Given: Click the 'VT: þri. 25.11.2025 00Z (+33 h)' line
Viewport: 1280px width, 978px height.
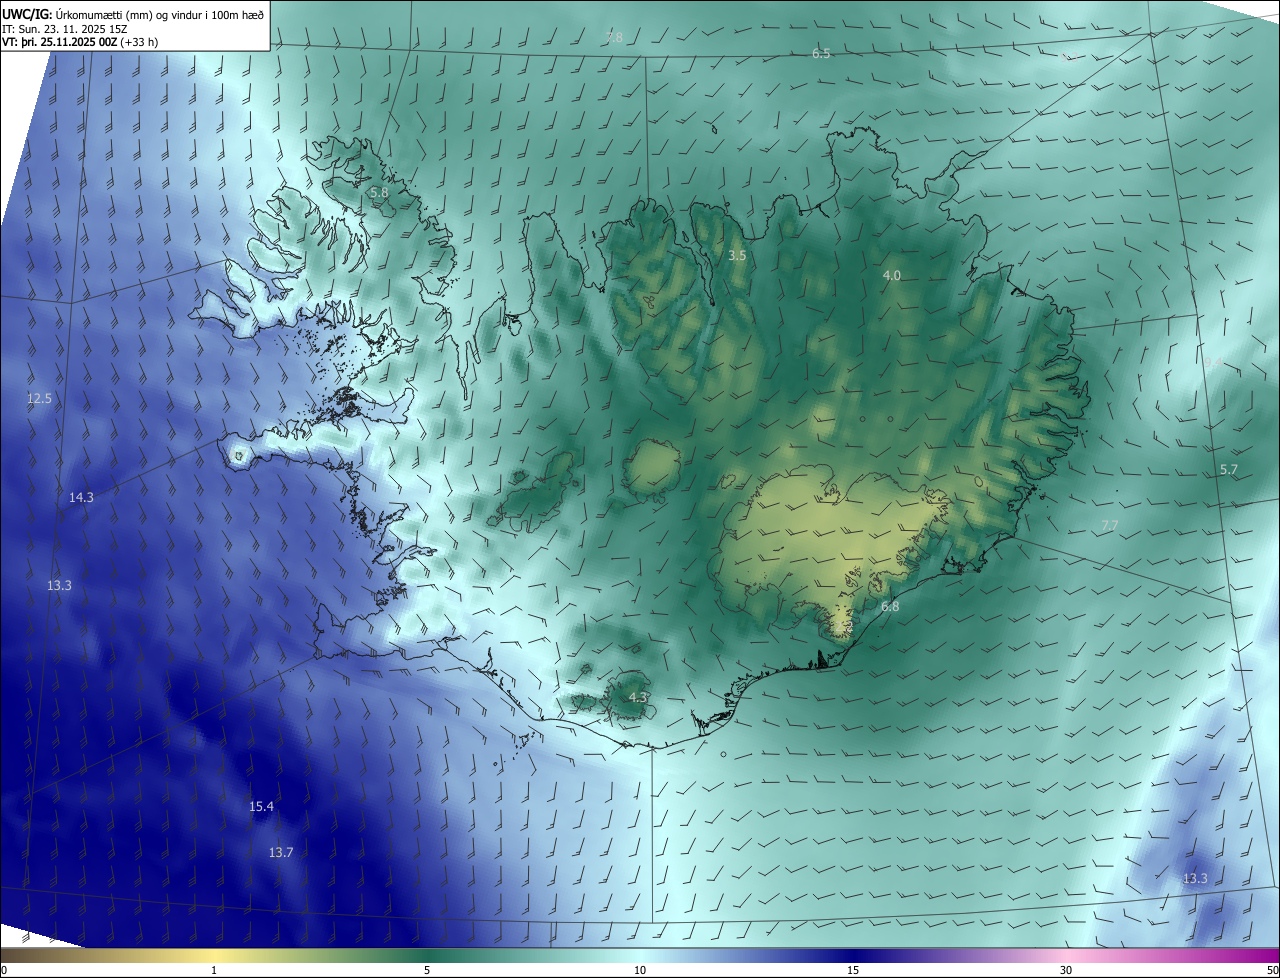Looking at the screenshot, I should pyautogui.click(x=80, y=42).
